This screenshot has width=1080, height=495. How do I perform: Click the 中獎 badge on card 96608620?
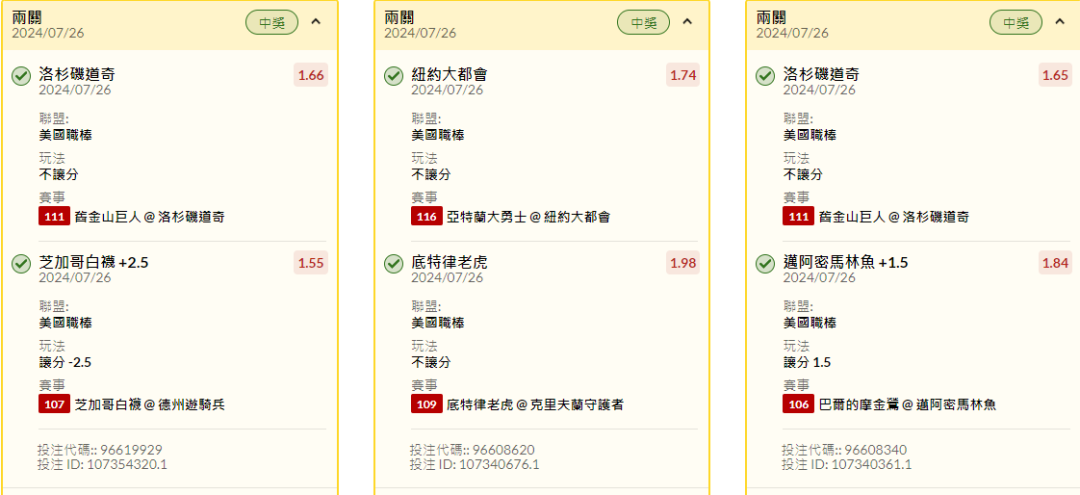coord(643,22)
